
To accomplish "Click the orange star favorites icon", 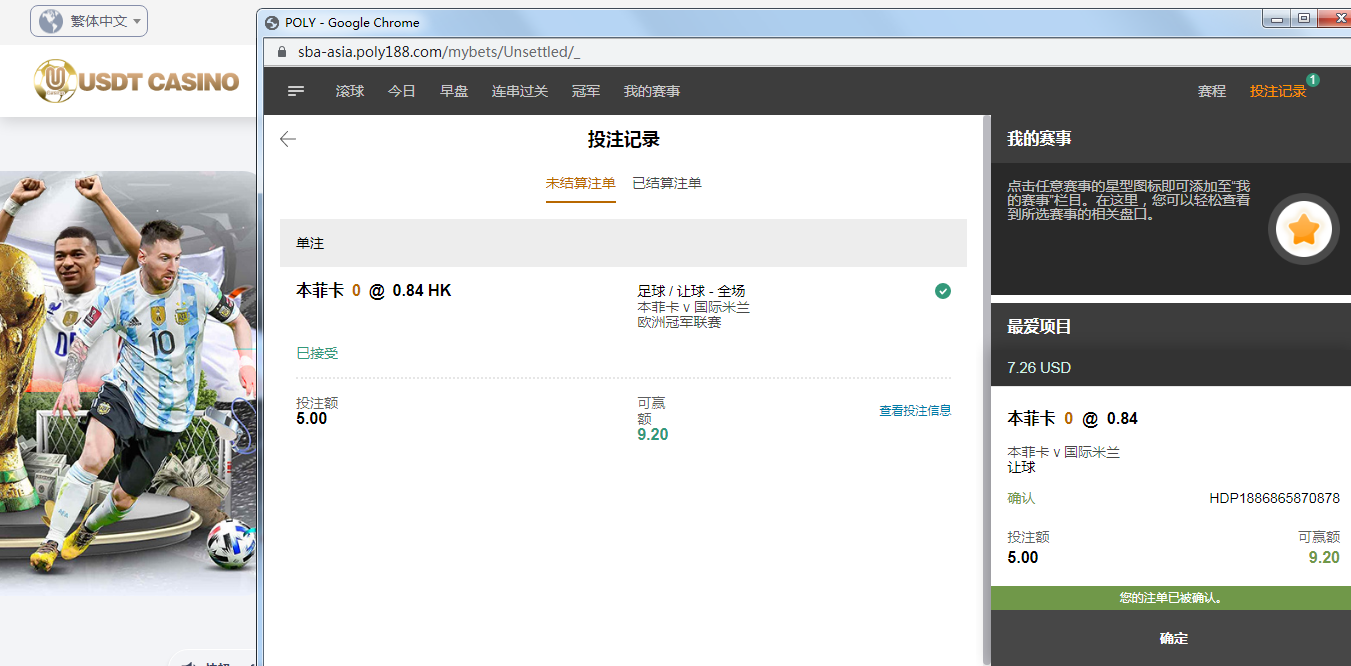I will (x=1304, y=230).
